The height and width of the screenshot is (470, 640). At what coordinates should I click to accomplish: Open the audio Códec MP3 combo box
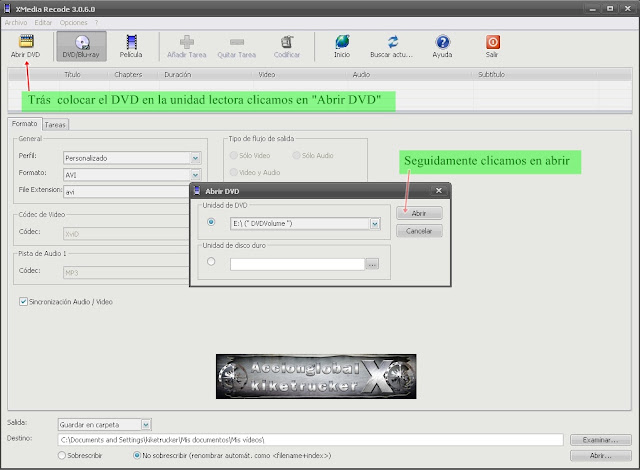click(127, 273)
